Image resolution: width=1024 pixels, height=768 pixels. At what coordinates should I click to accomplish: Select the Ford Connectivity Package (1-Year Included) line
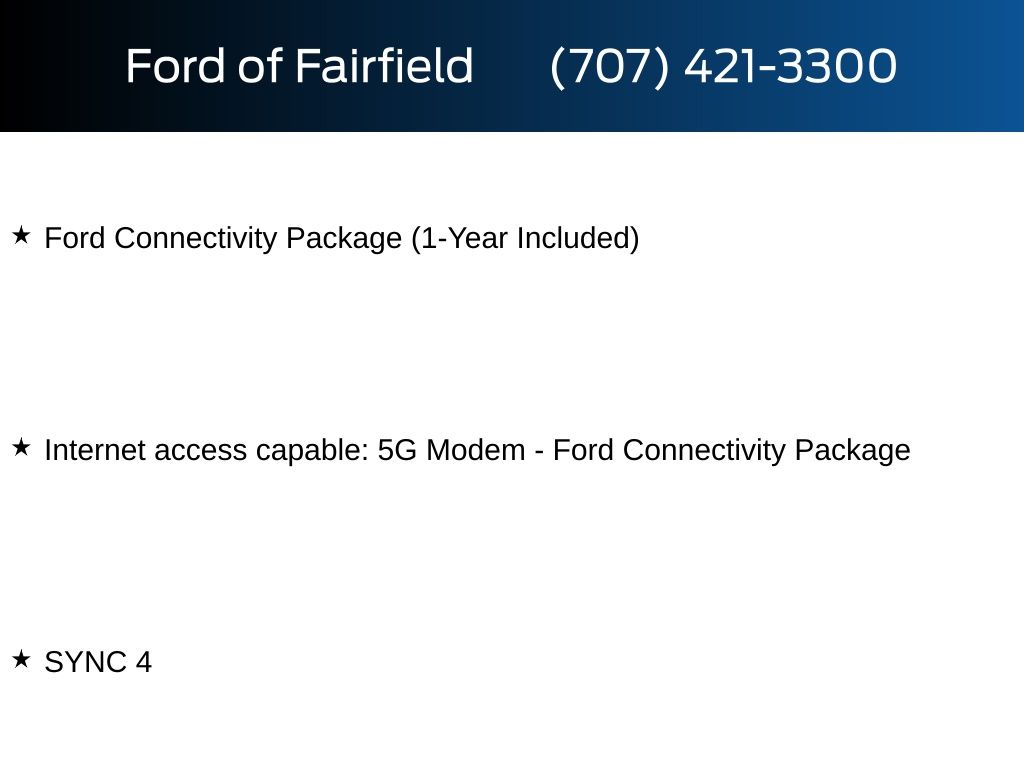pos(341,239)
